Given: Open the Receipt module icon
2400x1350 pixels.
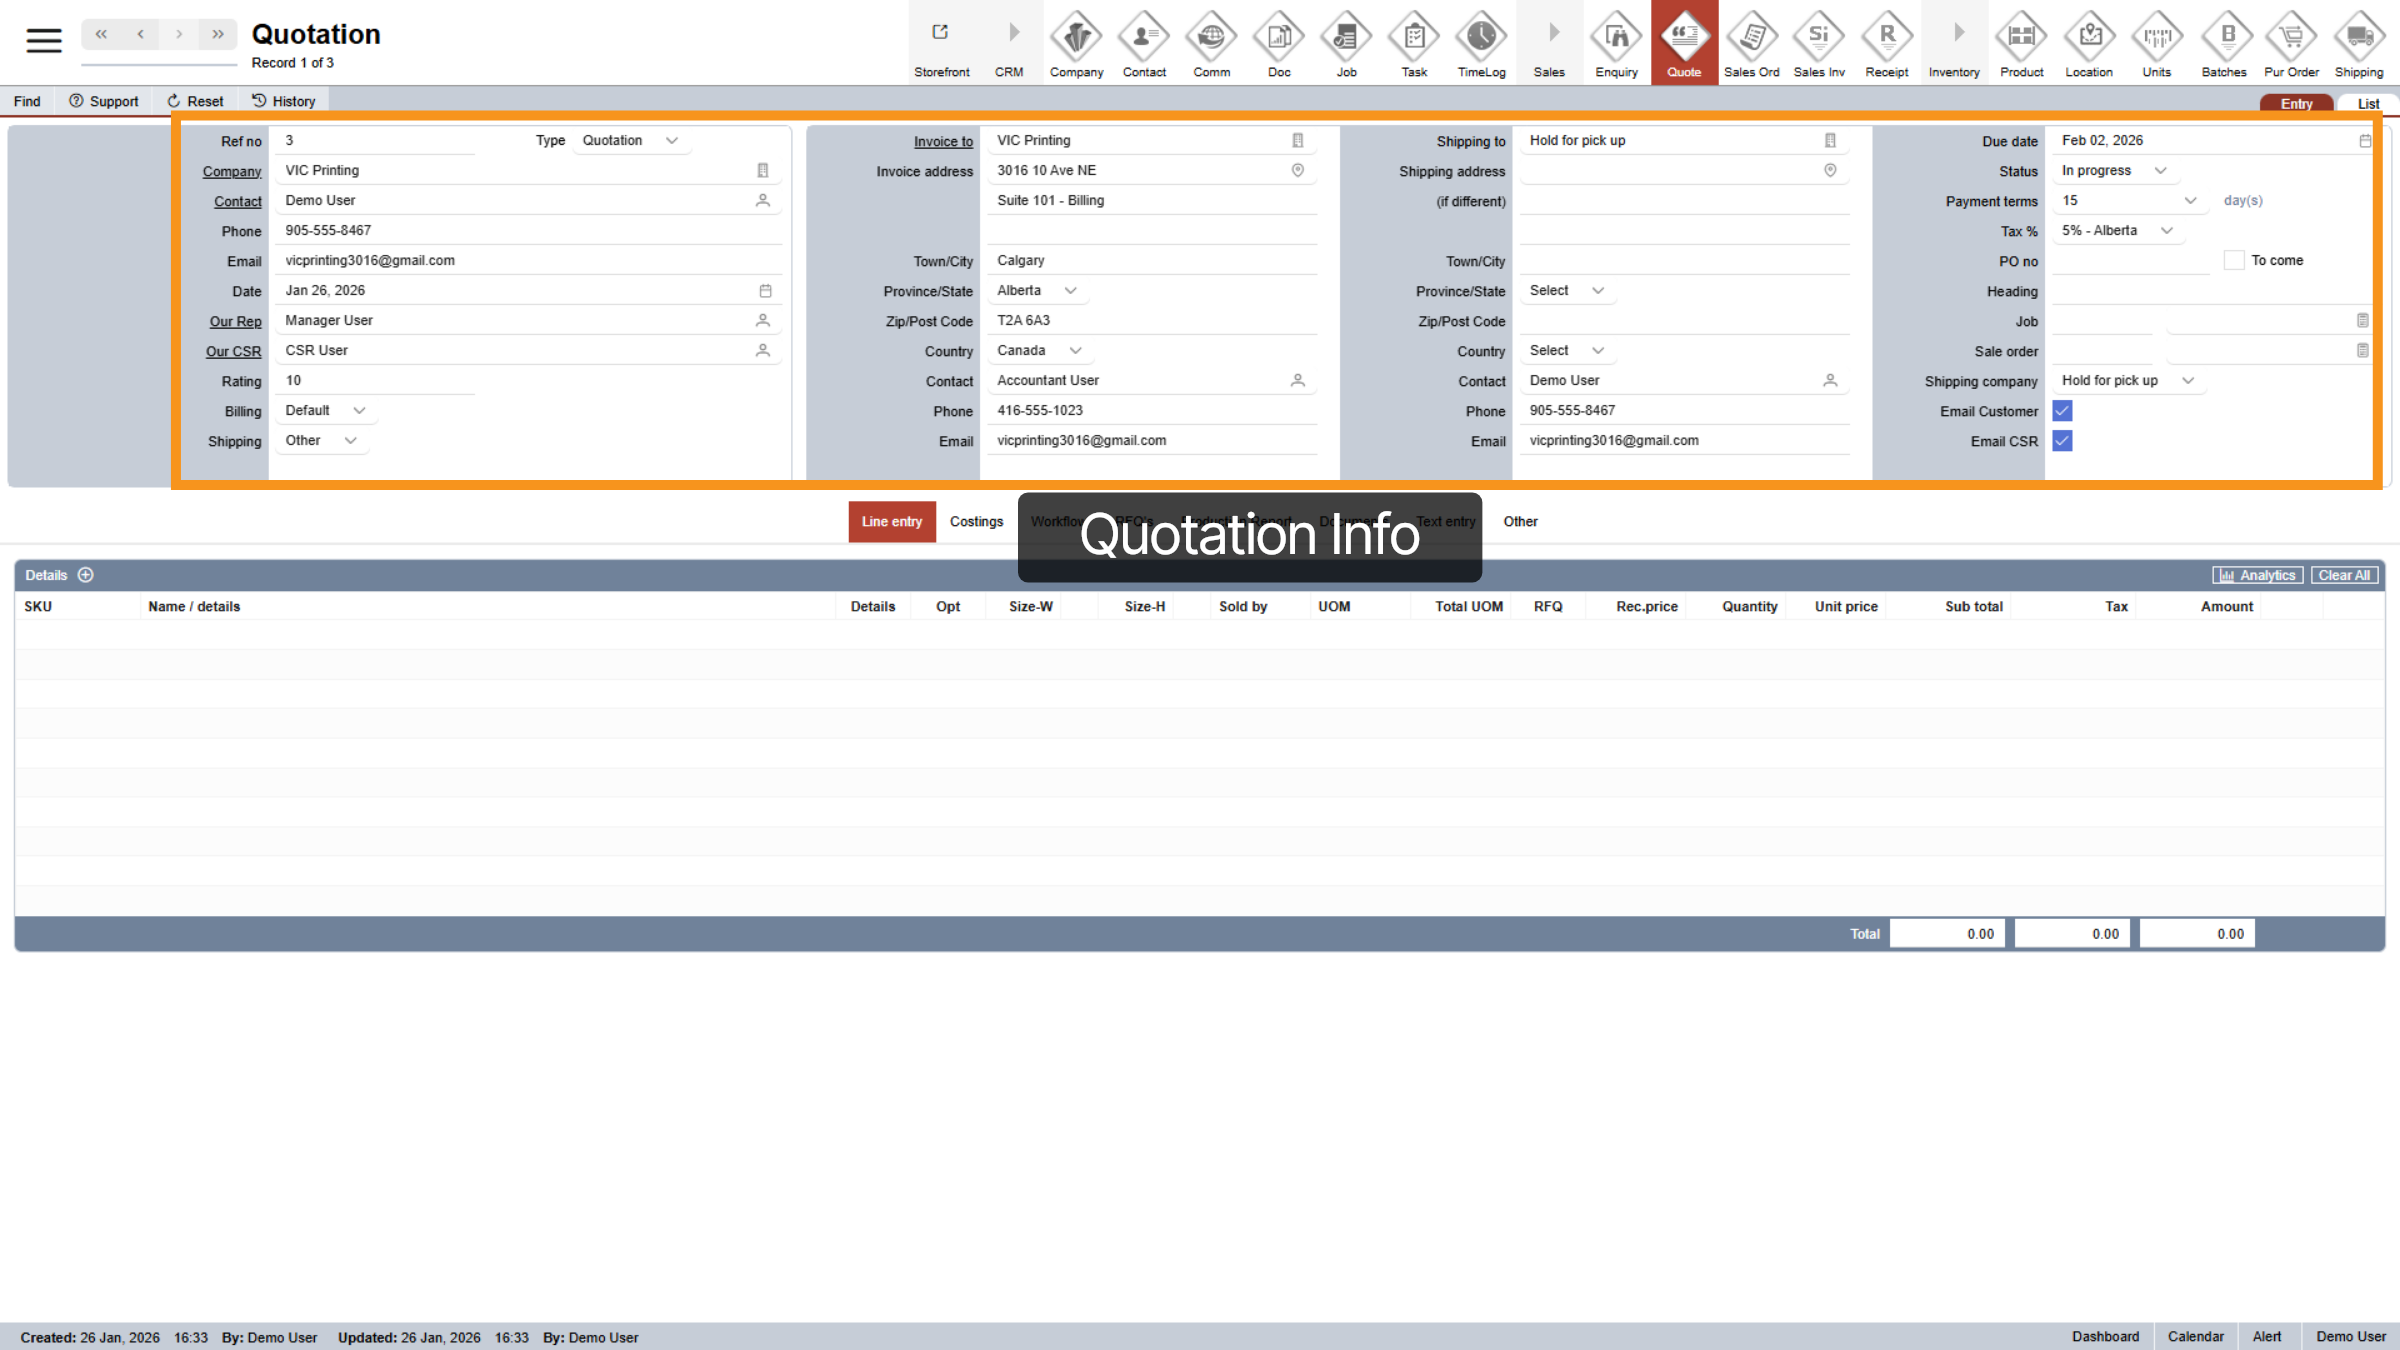Looking at the screenshot, I should click(1886, 38).
